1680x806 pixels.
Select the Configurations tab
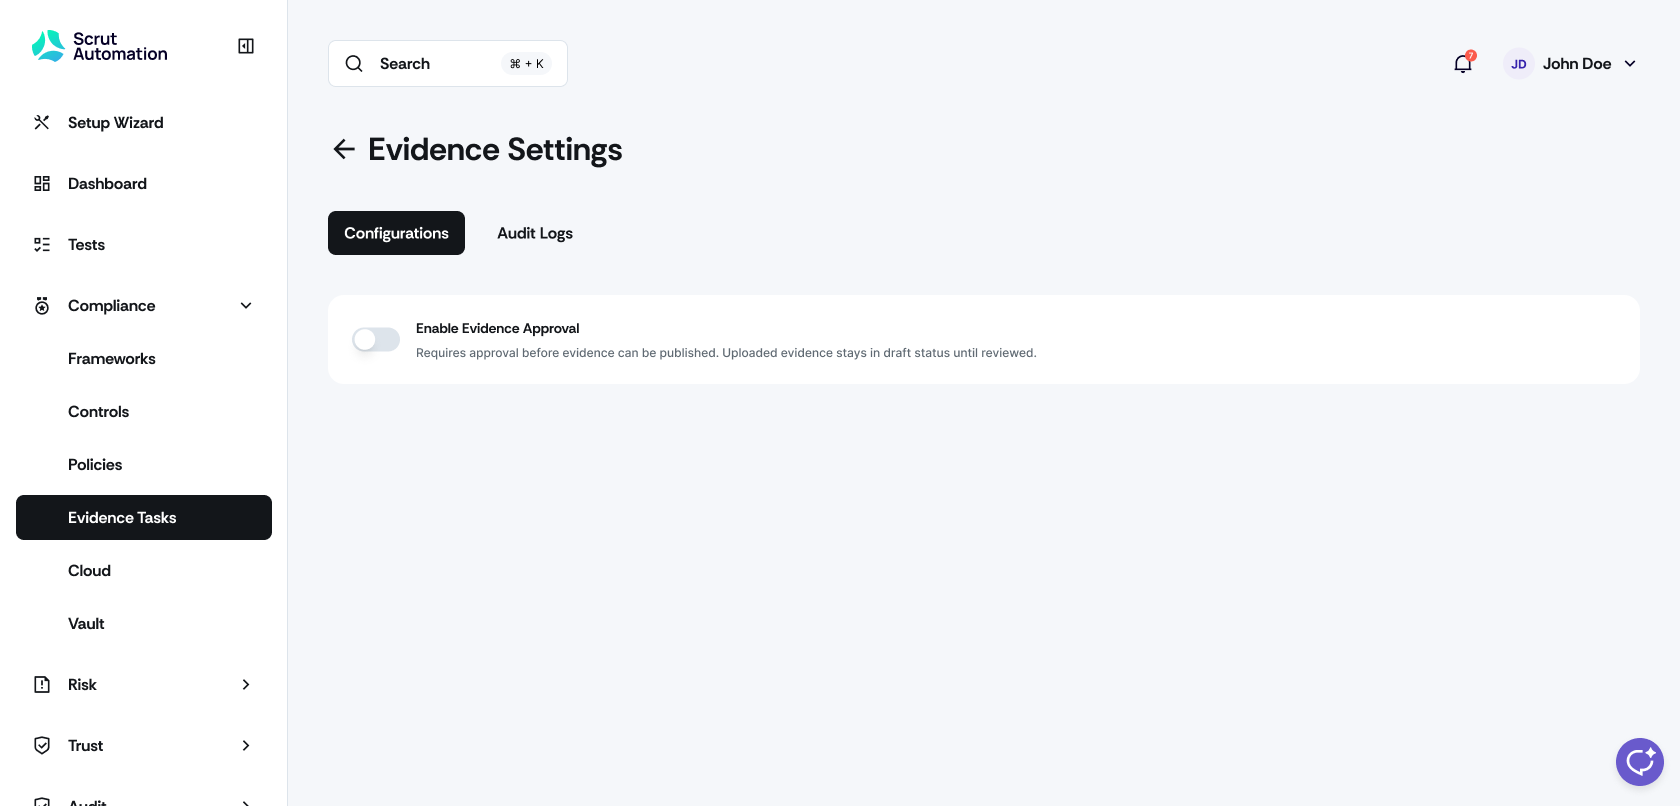[396, 233]
